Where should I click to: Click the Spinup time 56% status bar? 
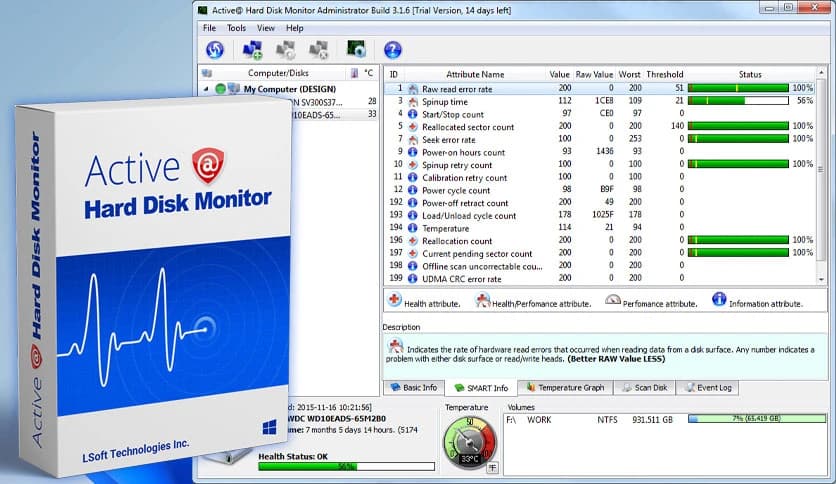(x=738, y=100)
